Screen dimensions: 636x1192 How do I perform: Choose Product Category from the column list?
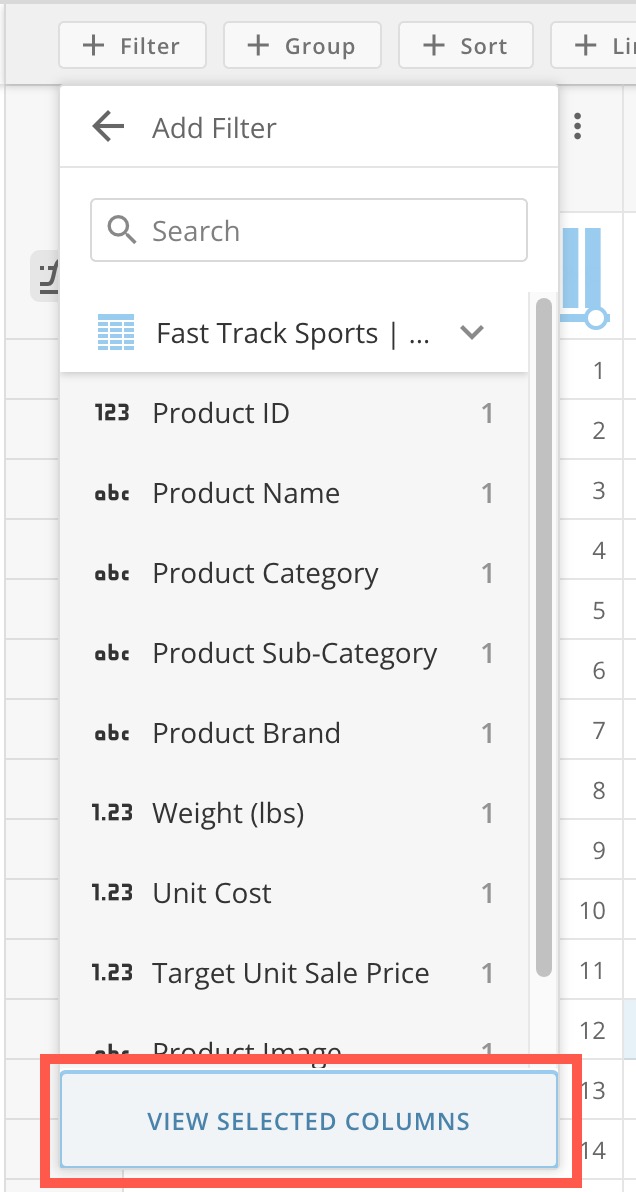264,573
